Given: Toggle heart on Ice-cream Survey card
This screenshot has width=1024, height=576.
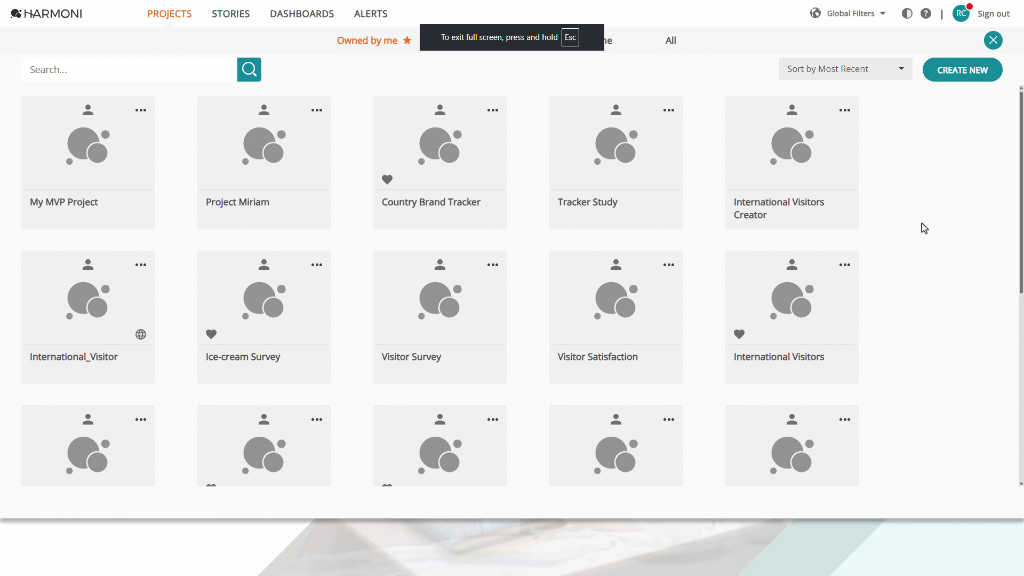Looking at the screenshot, I should [211, 334].
